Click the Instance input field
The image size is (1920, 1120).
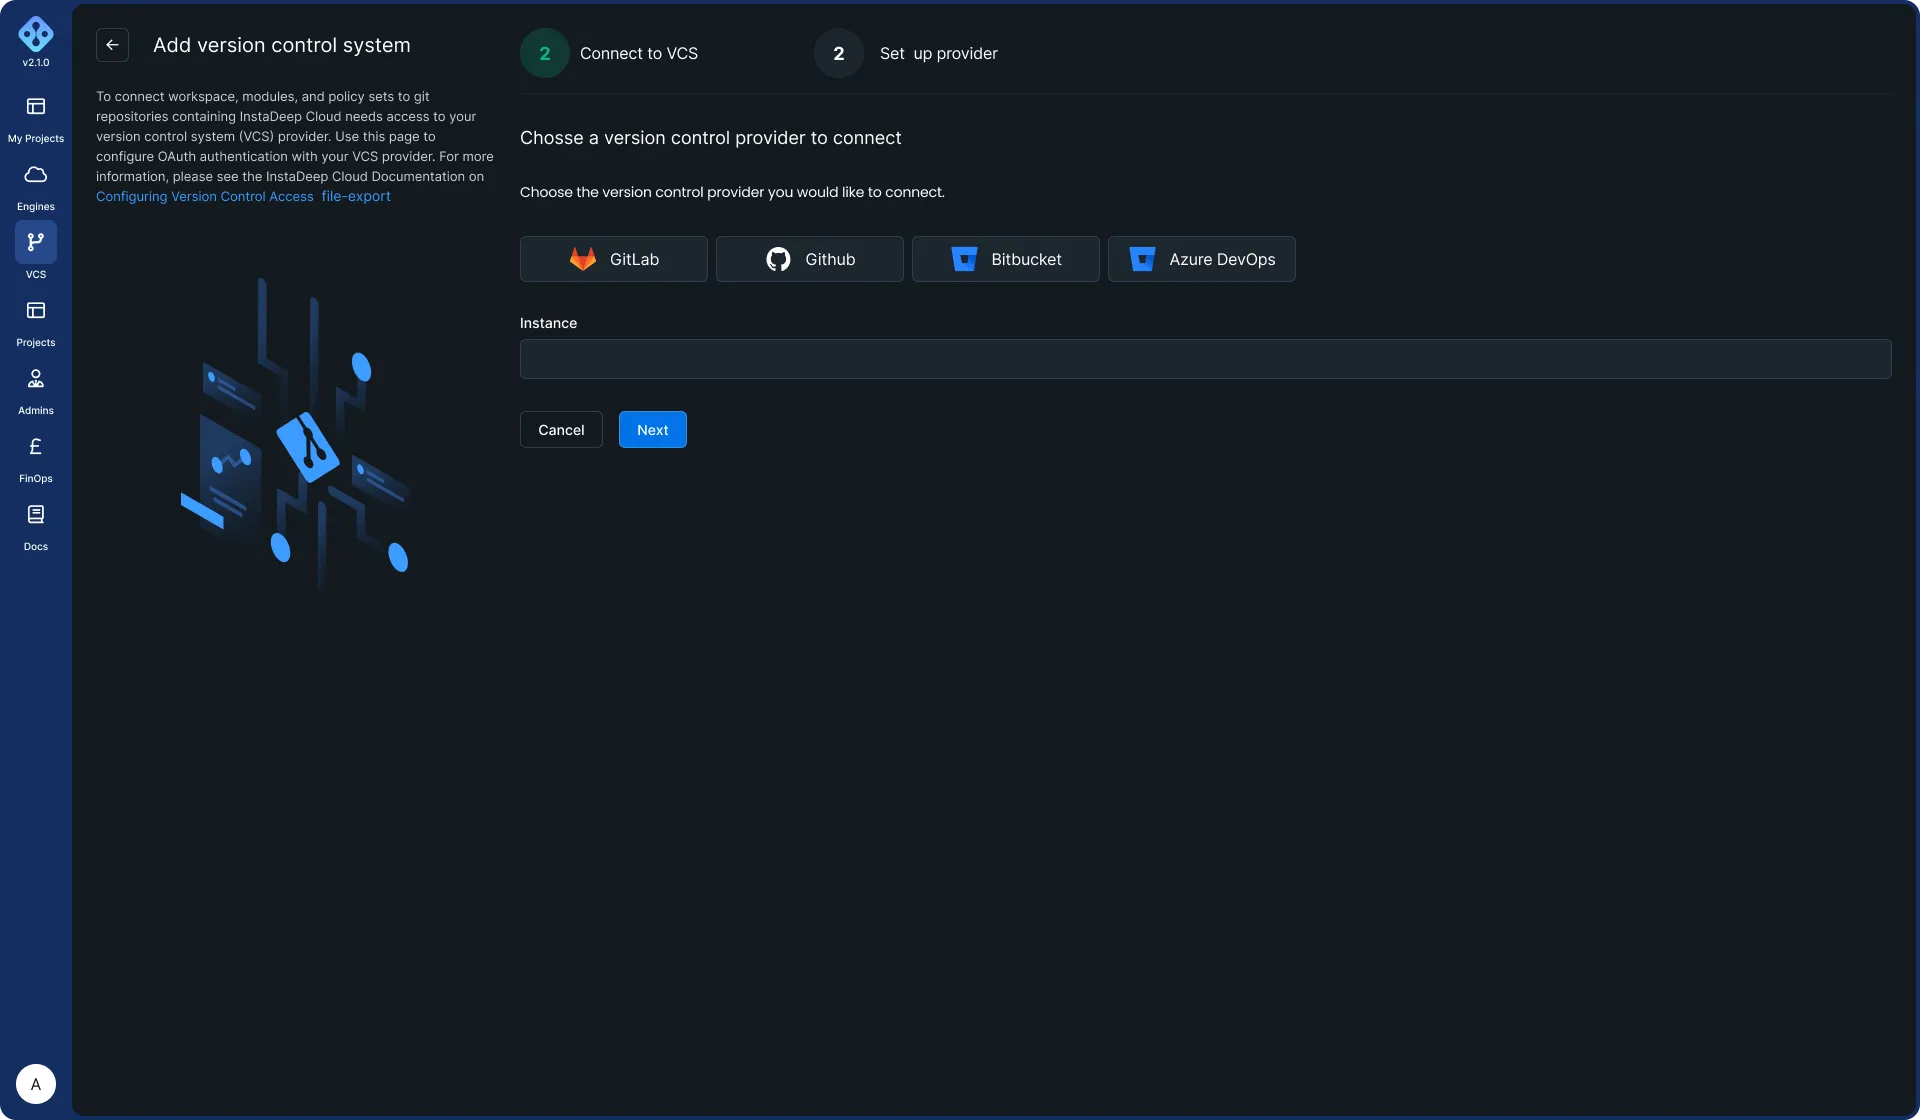pos(1205,359)
